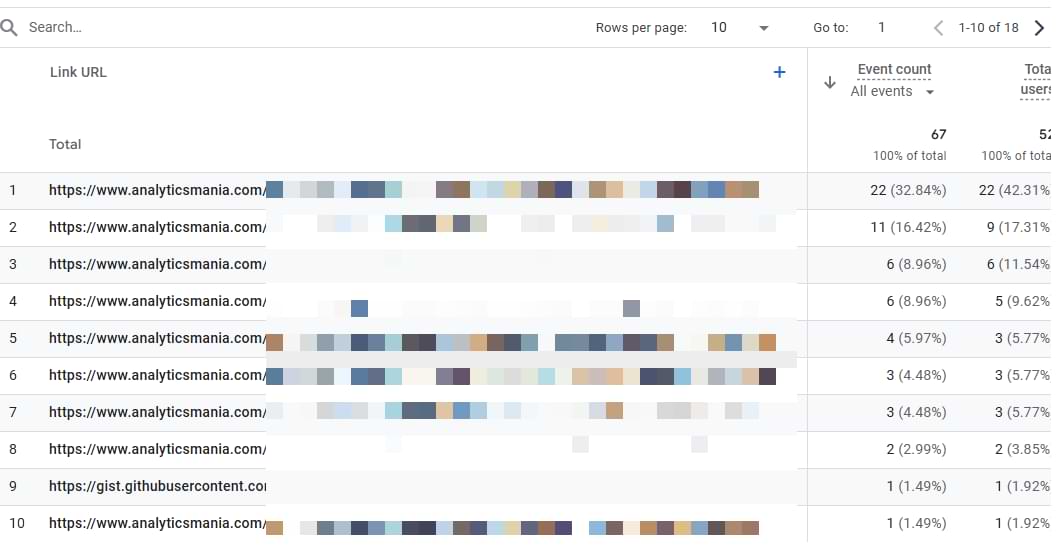Open the Rows per page dropdown

pos(739,28)
